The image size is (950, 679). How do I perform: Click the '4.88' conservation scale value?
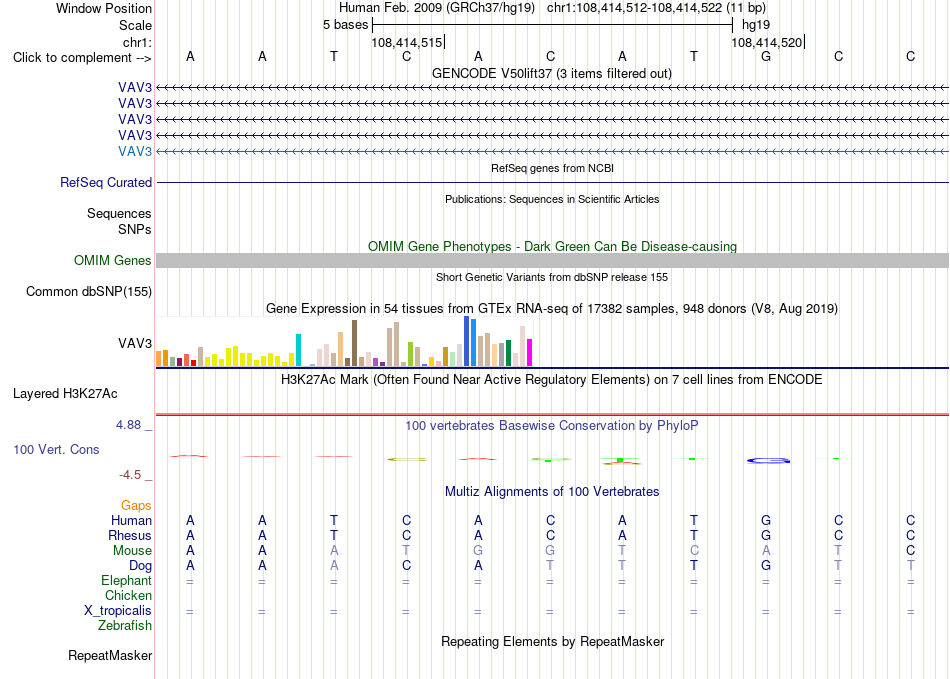coord(128,425)
